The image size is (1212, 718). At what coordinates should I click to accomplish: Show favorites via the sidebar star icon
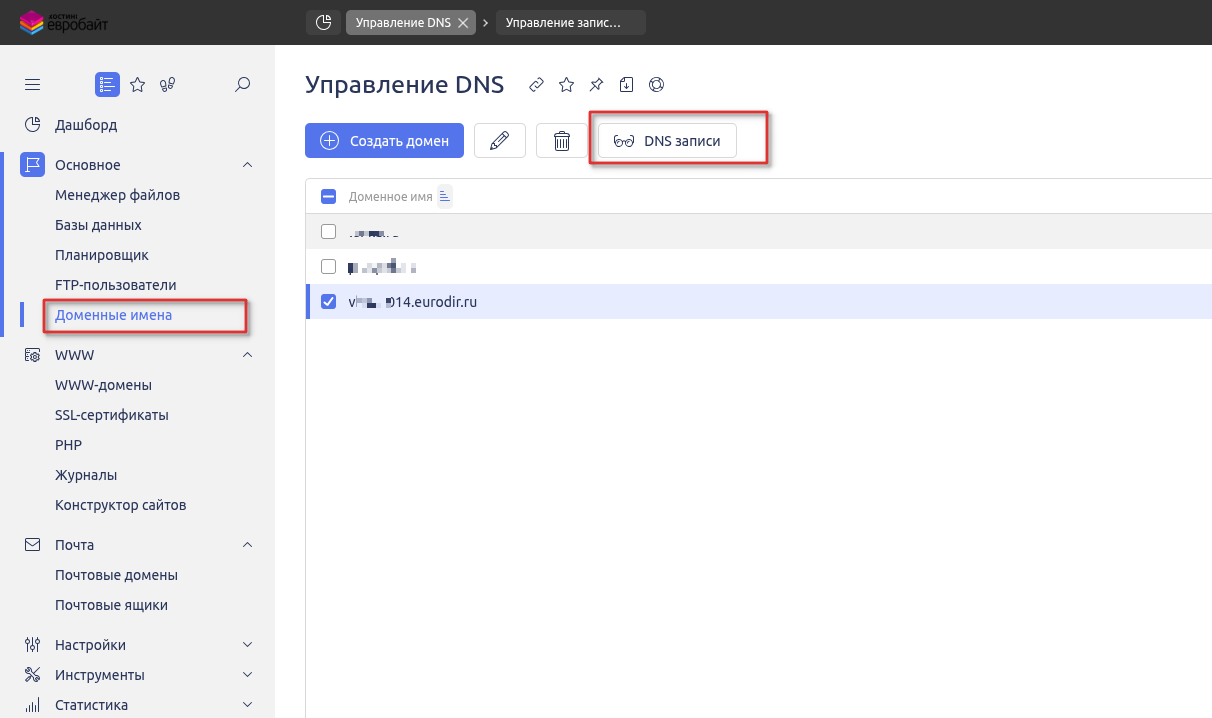point(137,84)
